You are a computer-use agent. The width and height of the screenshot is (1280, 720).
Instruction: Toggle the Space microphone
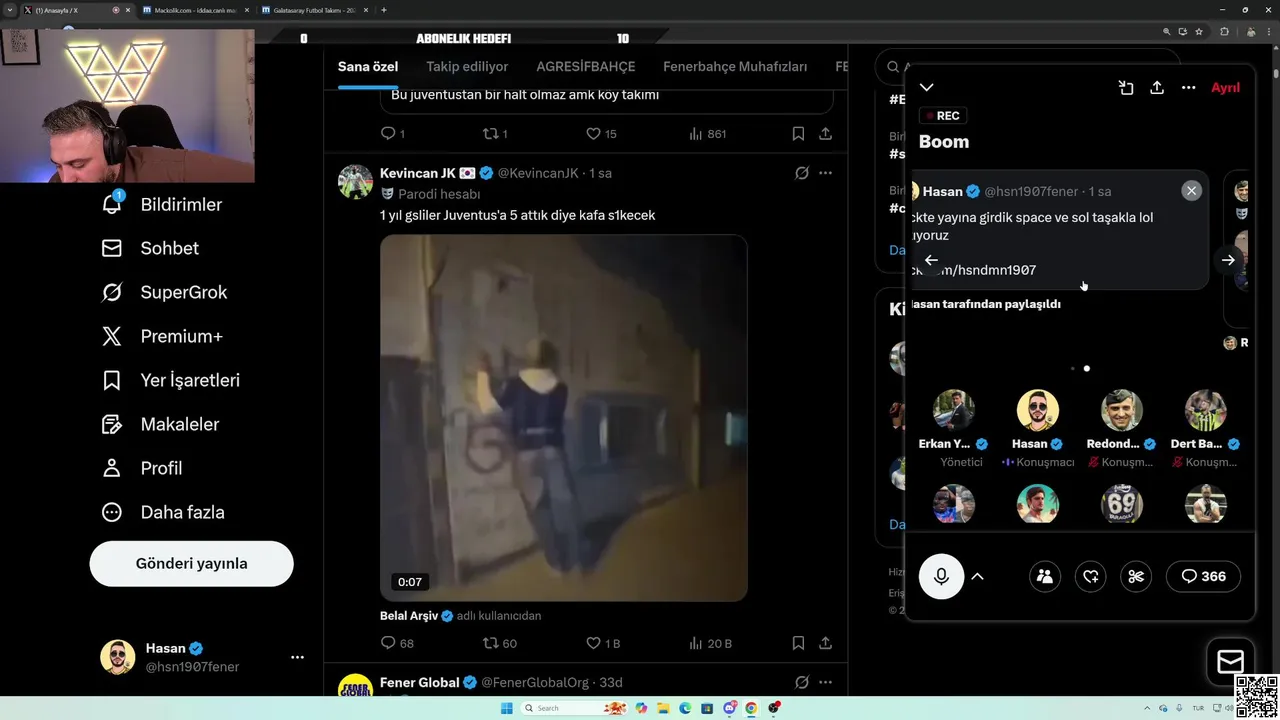click(941, 576)
